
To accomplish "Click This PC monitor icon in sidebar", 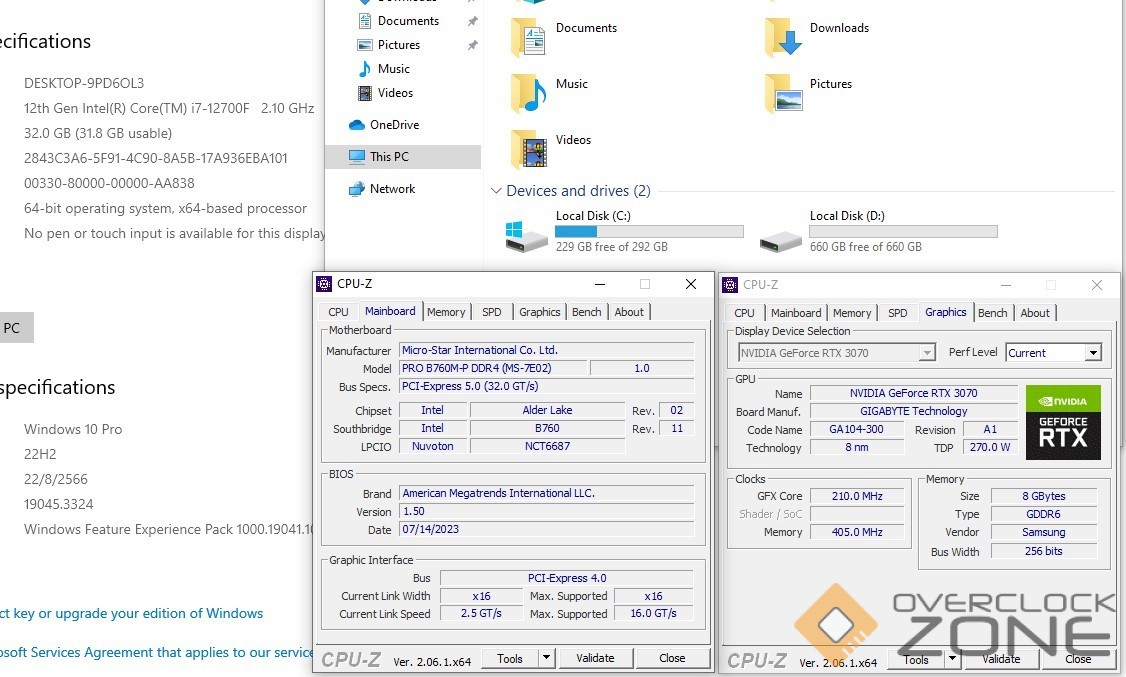I will [357, 157].
